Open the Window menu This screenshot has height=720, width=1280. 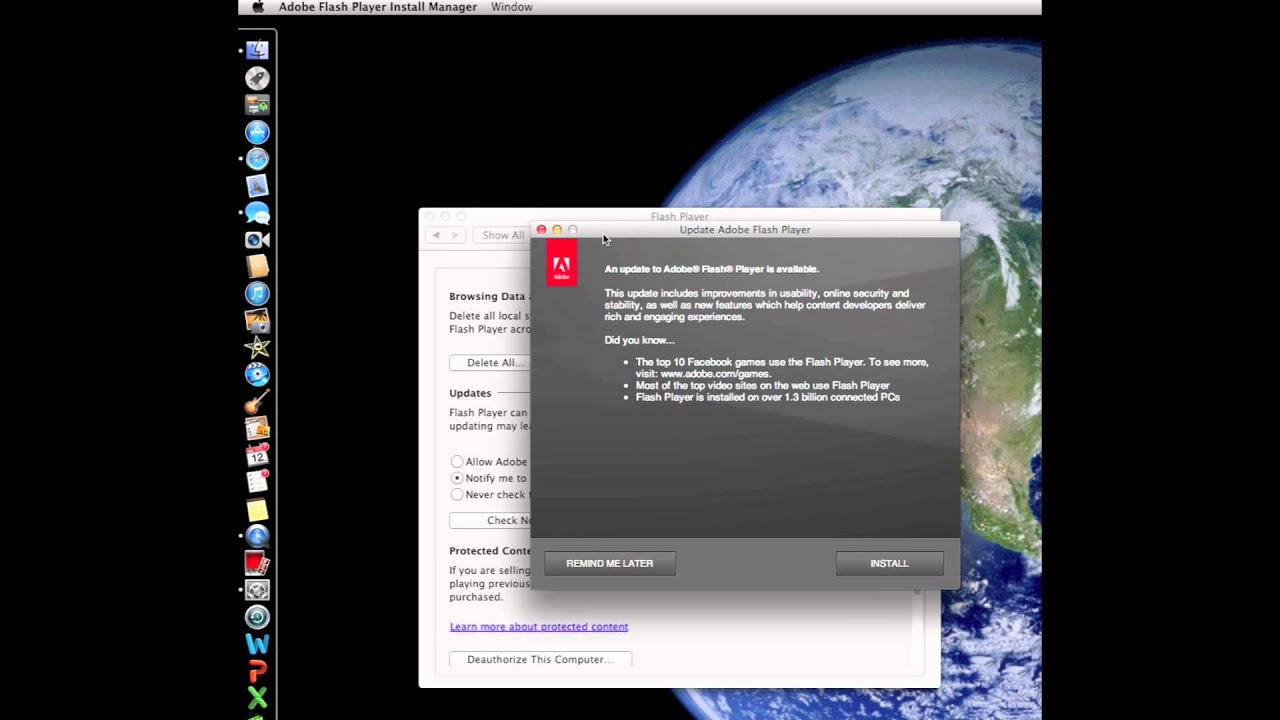pyautogui.click(x=511, y=7)
